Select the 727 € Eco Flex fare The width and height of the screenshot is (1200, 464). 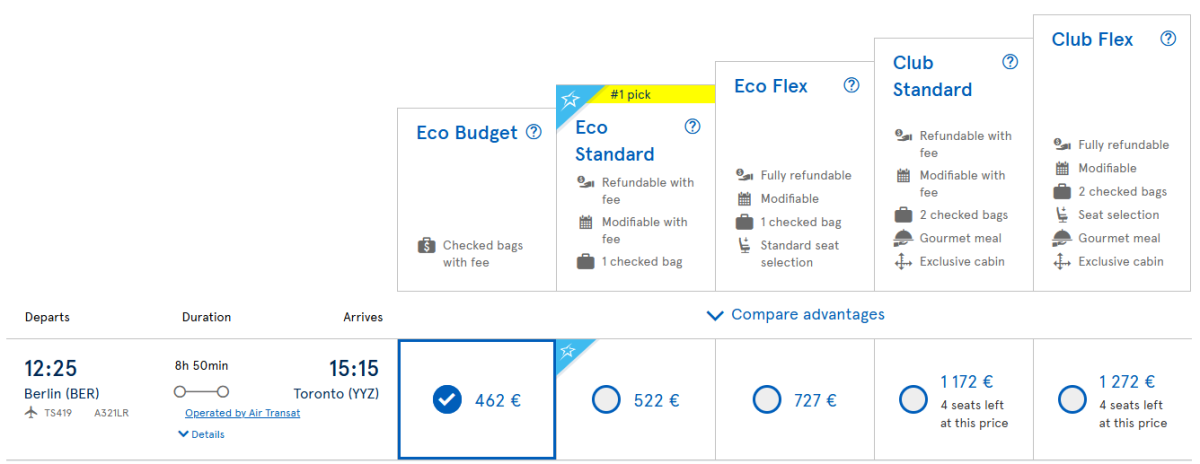pos(766,400)
